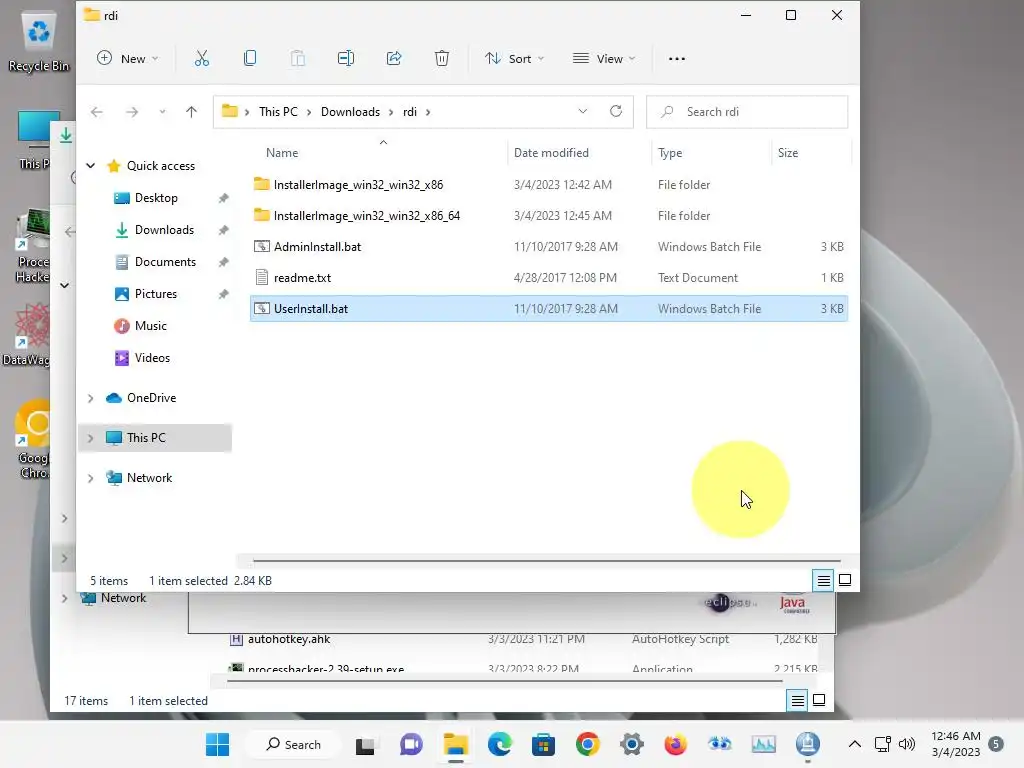Open Firefox on taskbar

click(x=676, y=744)
